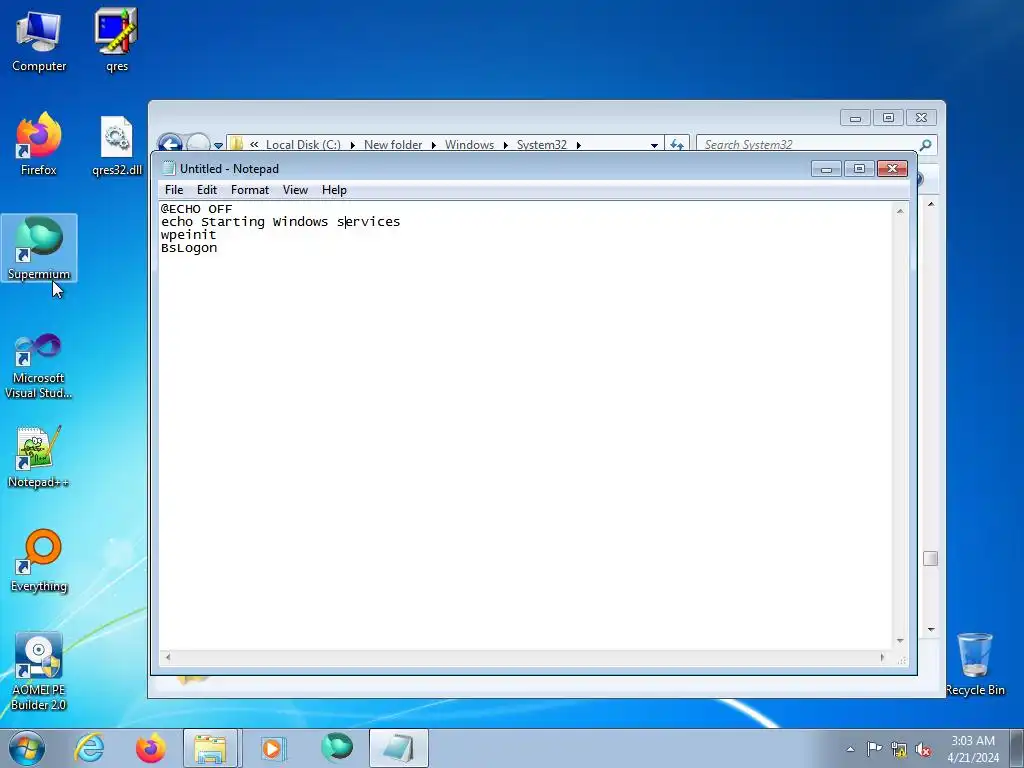The height and width of the screenshot is (768, 1024).
Task: Close the Explorer System32 window
Action: pyautogui.click(x=921, y=118)
